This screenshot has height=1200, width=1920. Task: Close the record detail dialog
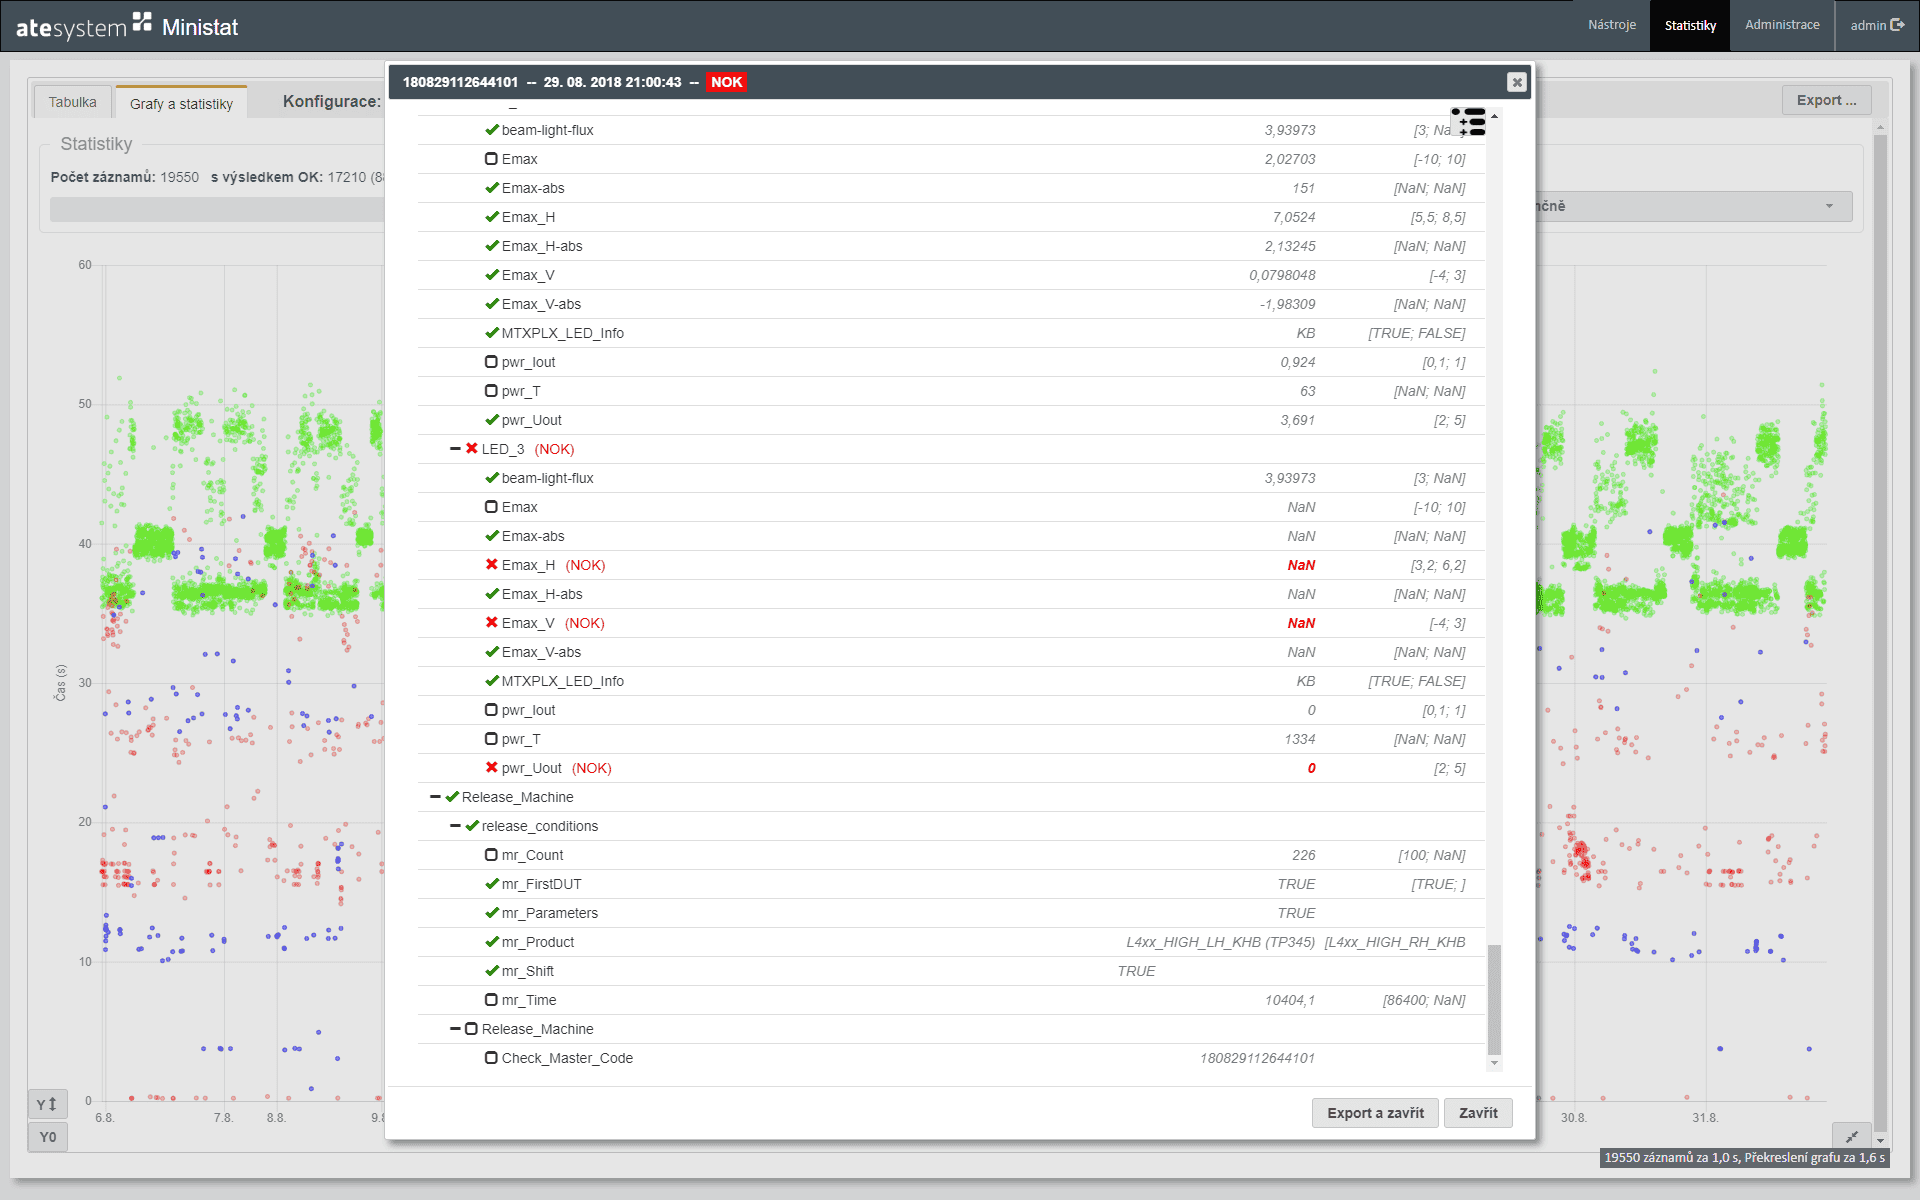coord(1517,82)
